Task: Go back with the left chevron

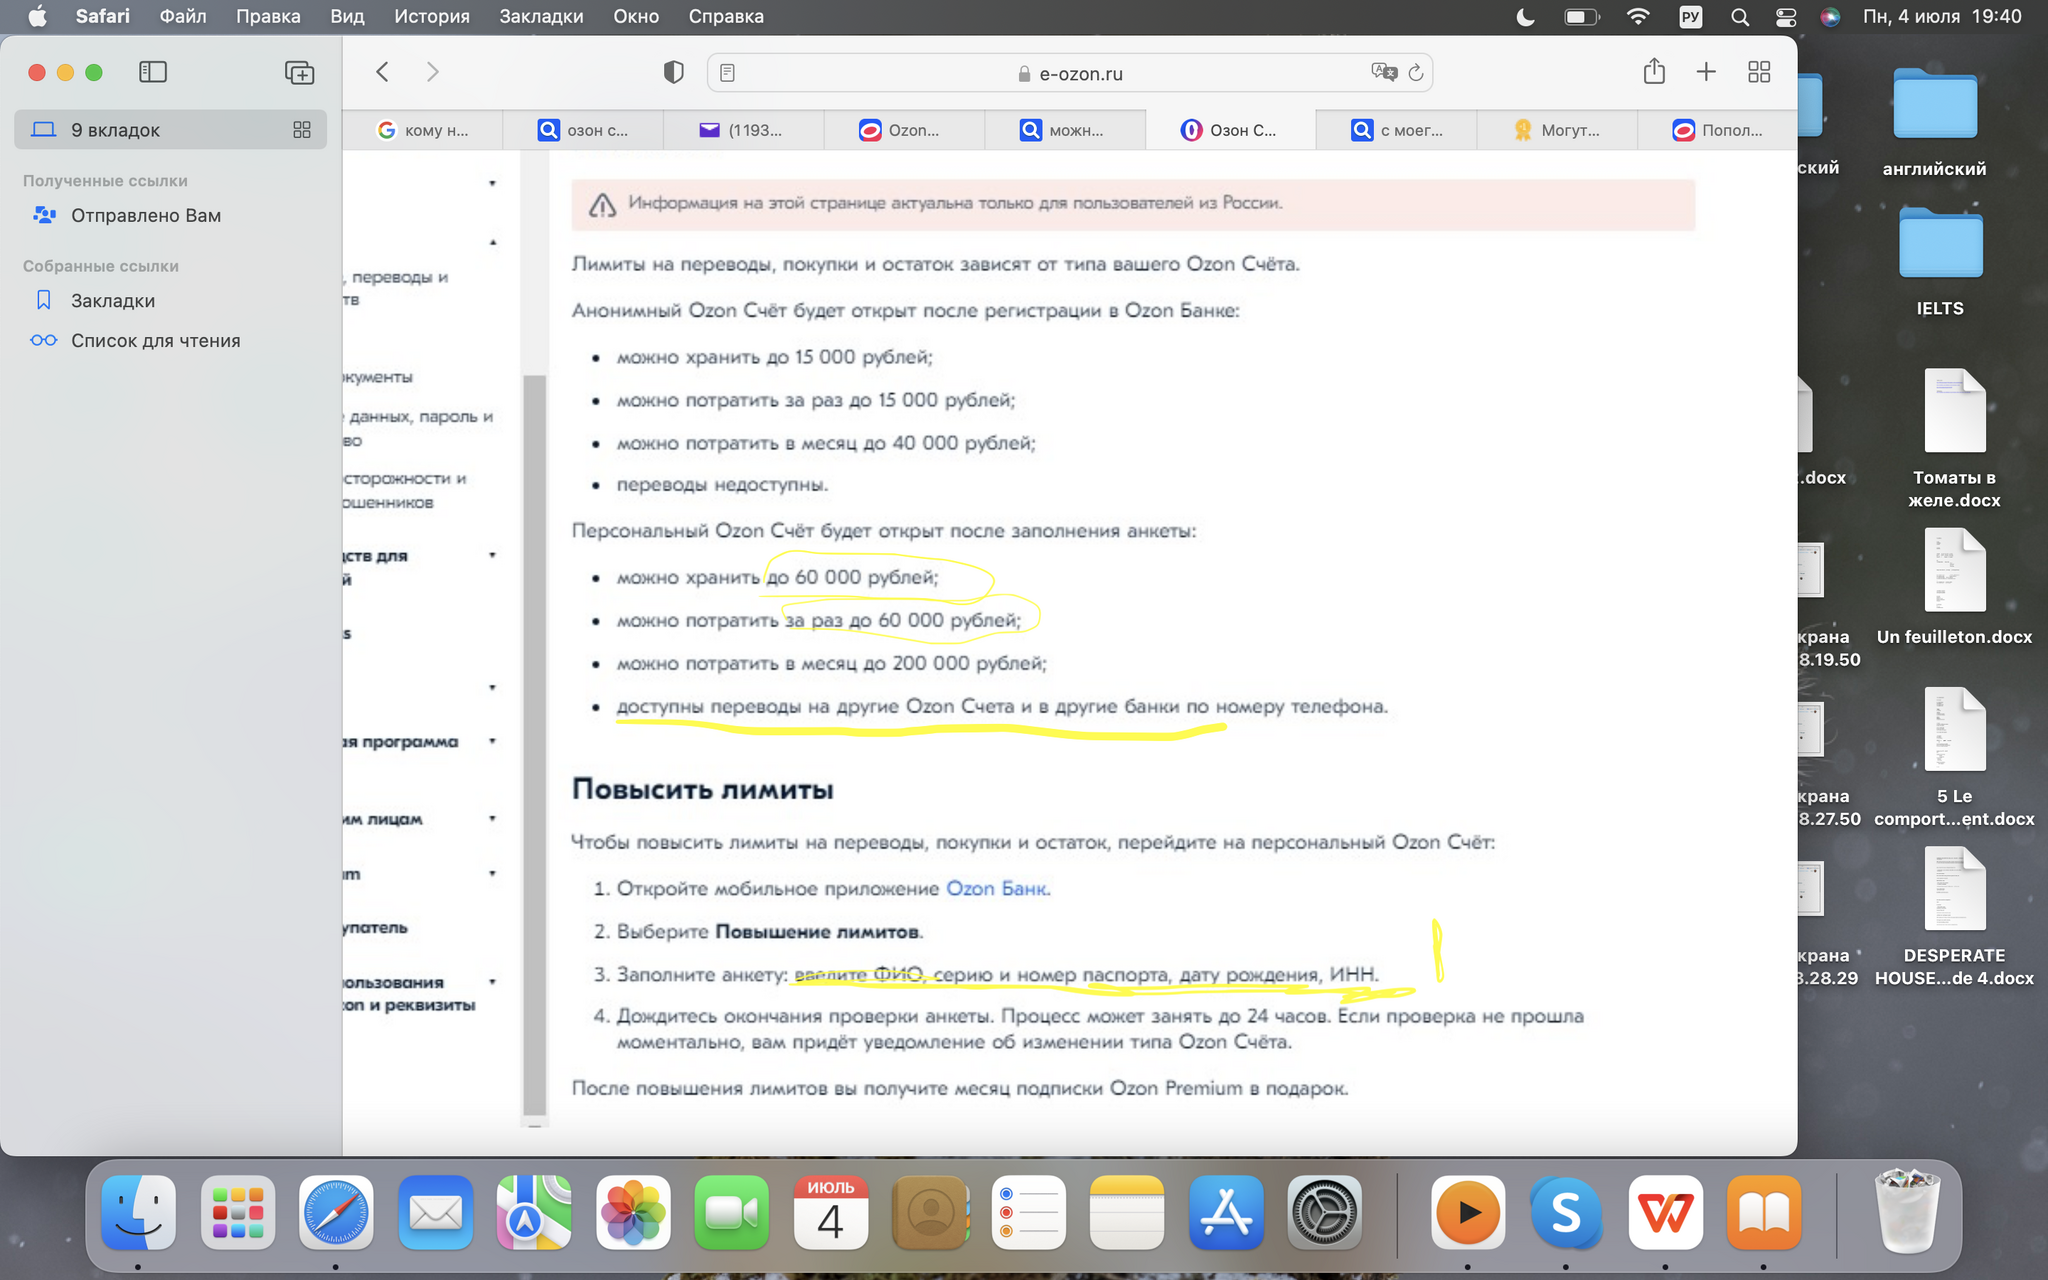Action: (382, 72)
